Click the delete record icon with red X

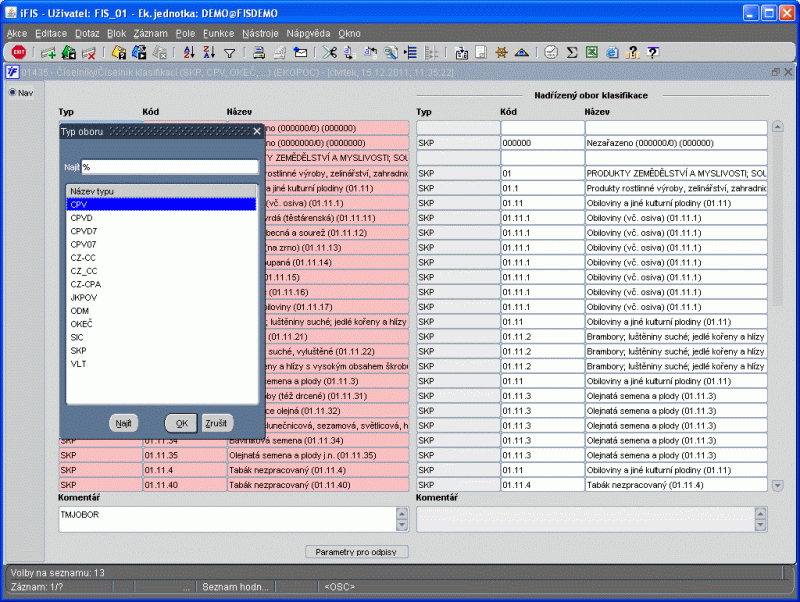click(89, 53)
